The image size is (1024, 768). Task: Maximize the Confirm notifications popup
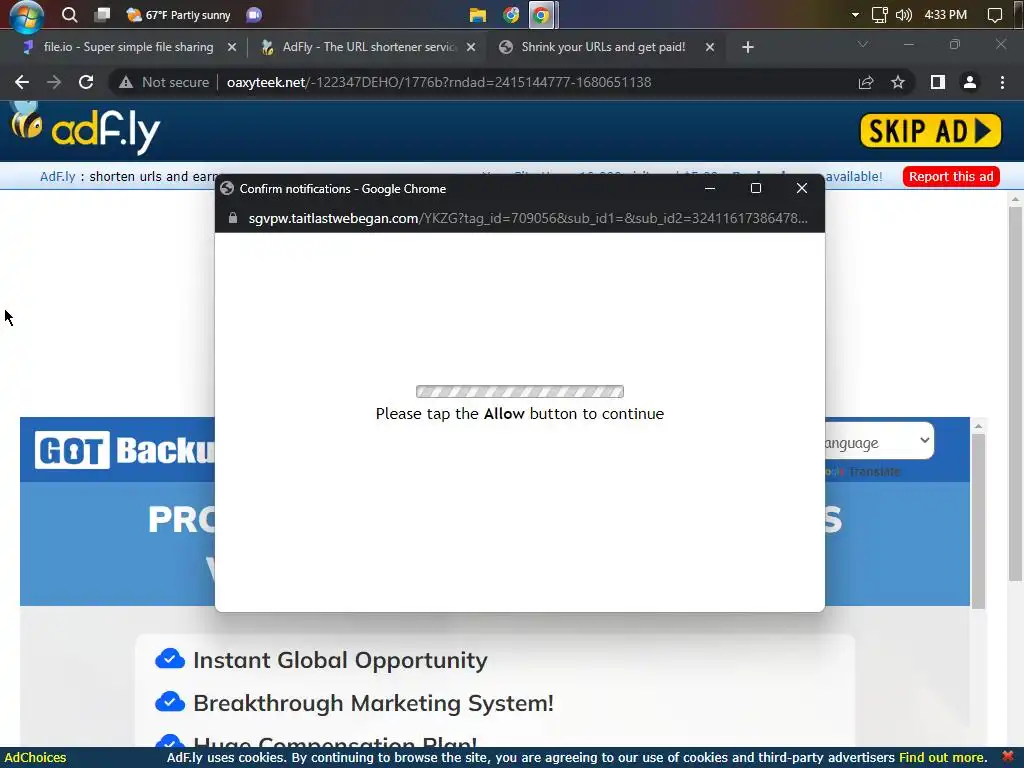click(x=756, y=188)
